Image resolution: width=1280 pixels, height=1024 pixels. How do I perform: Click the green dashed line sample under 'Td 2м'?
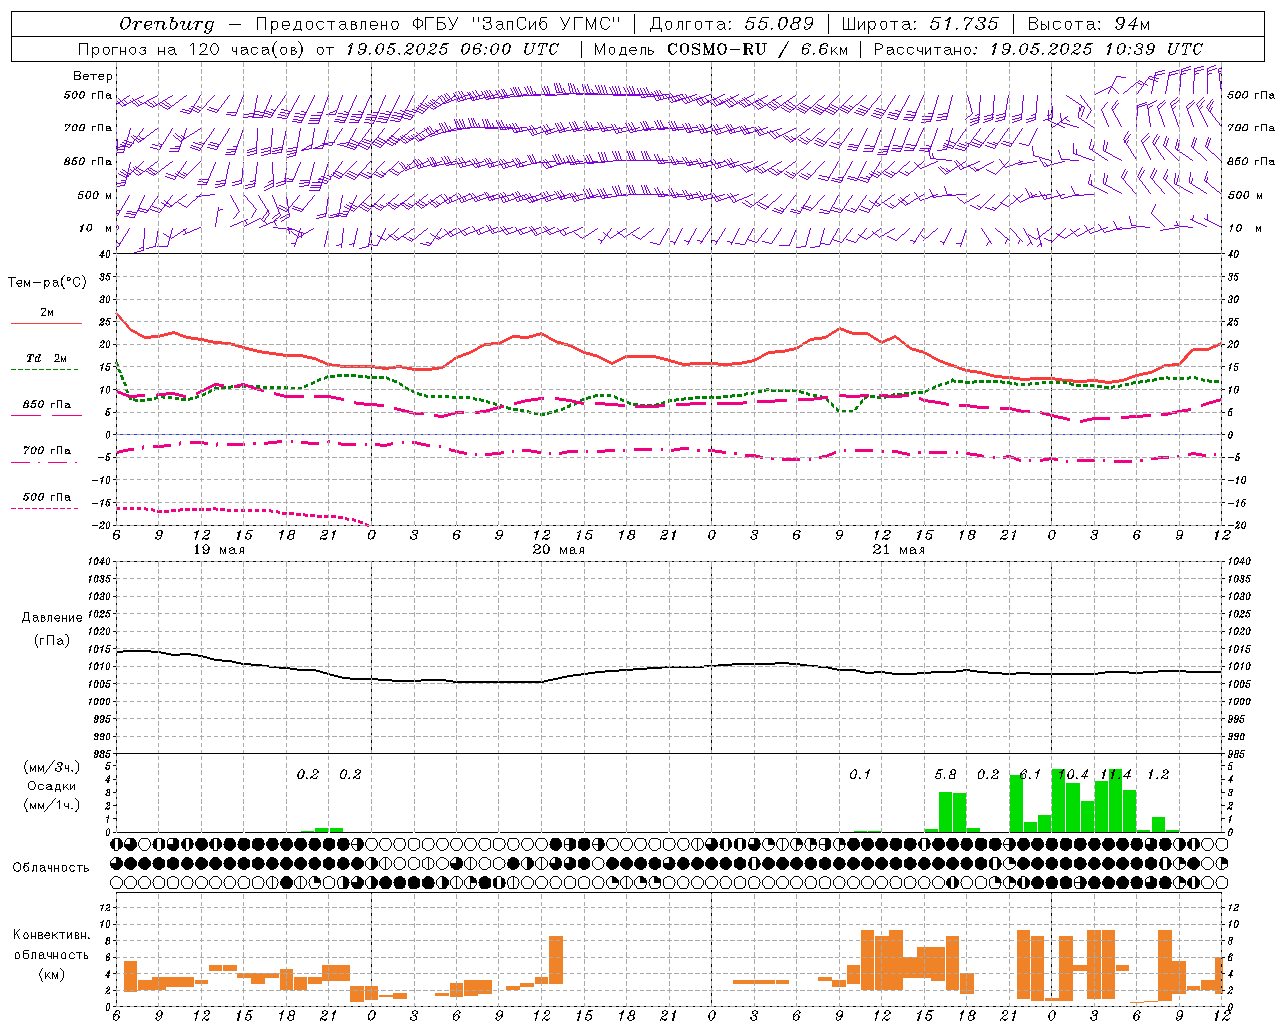coord(44,370)
